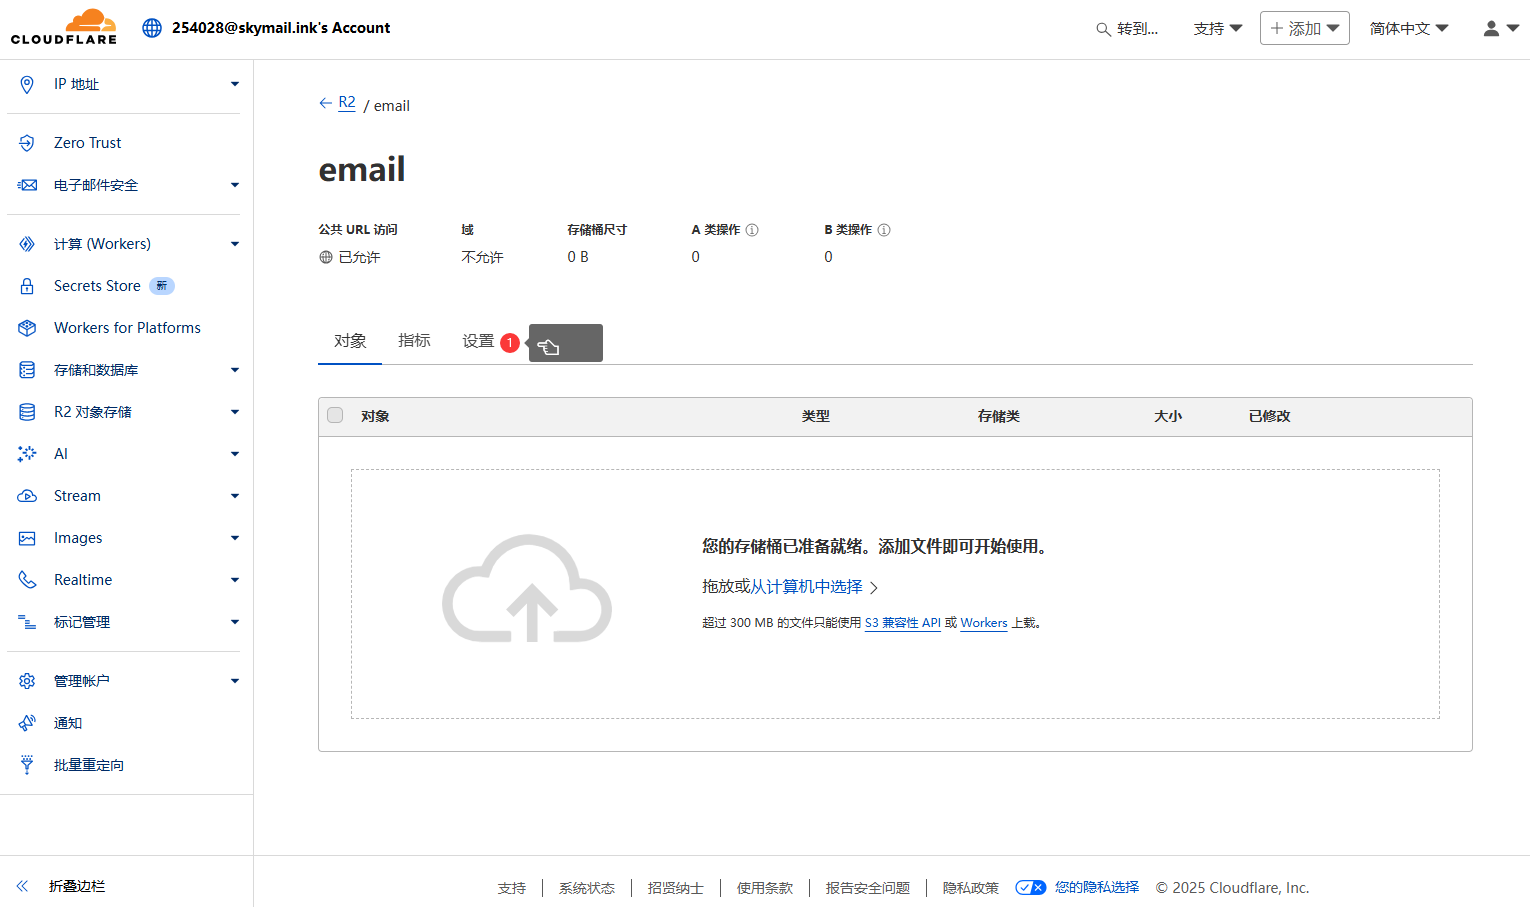The width and height of the screenshot is (1530, 907).
Task: Collapse the sidebar with the double-chevron
Action: coord(23,886)
